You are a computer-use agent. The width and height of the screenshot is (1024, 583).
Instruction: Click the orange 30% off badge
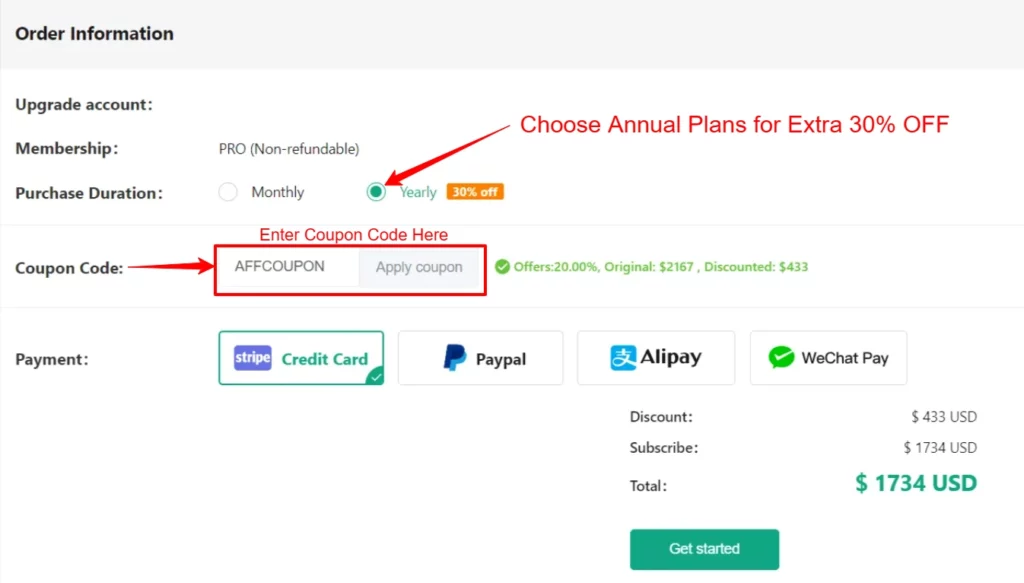tap(475, 192)
